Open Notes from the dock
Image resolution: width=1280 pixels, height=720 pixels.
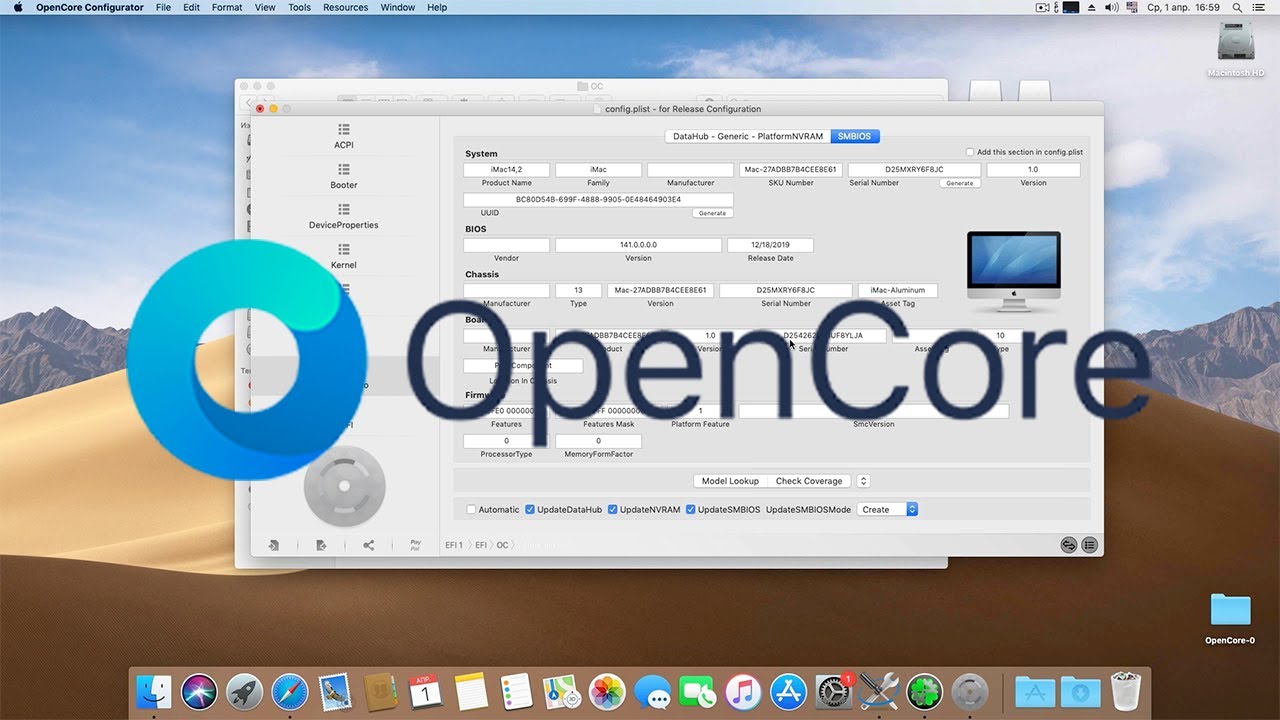[x=470, y=691]
